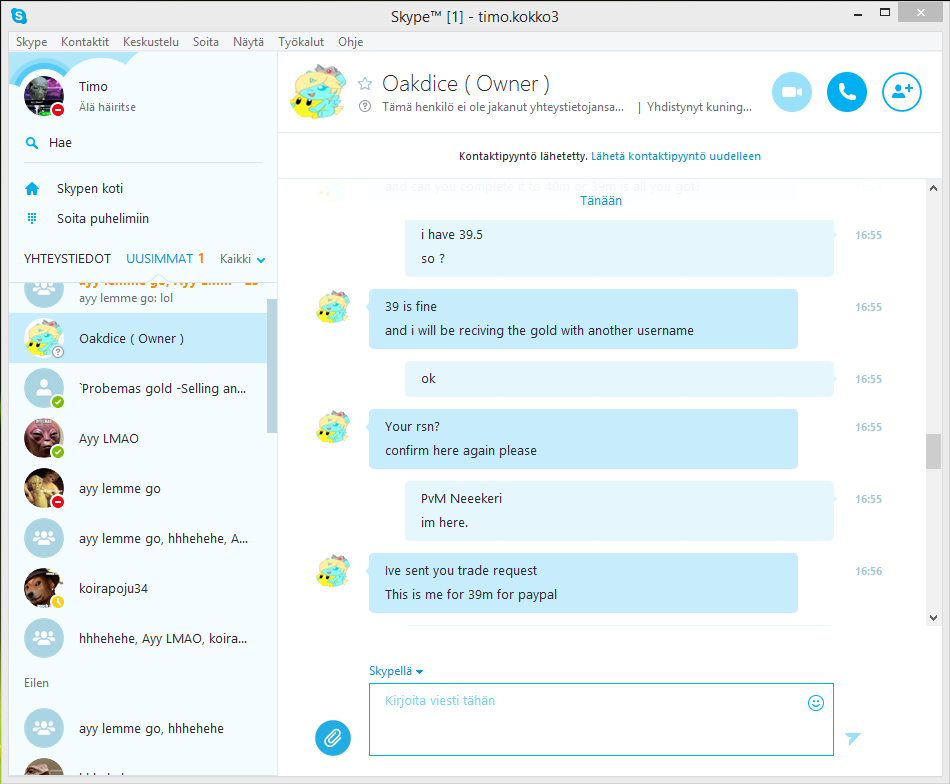This screenshot has width=950, height=784.
Task: Click the message 'Ive sent you trade request'
Action: [461, 571]
